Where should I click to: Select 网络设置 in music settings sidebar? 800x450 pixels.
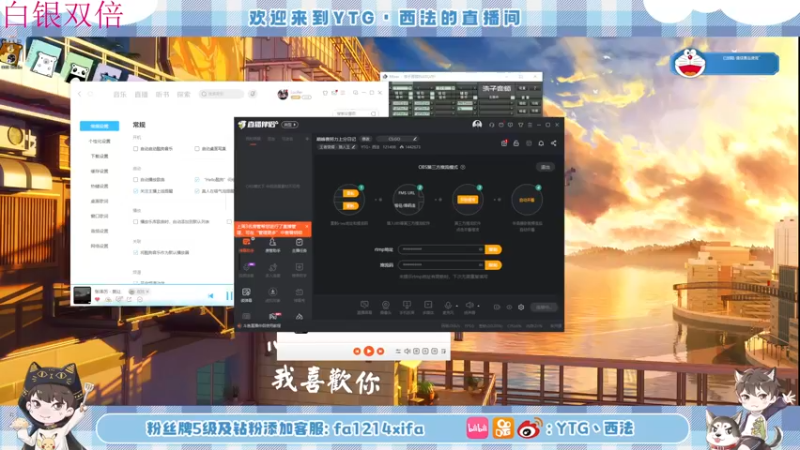(x=99, y=246)
